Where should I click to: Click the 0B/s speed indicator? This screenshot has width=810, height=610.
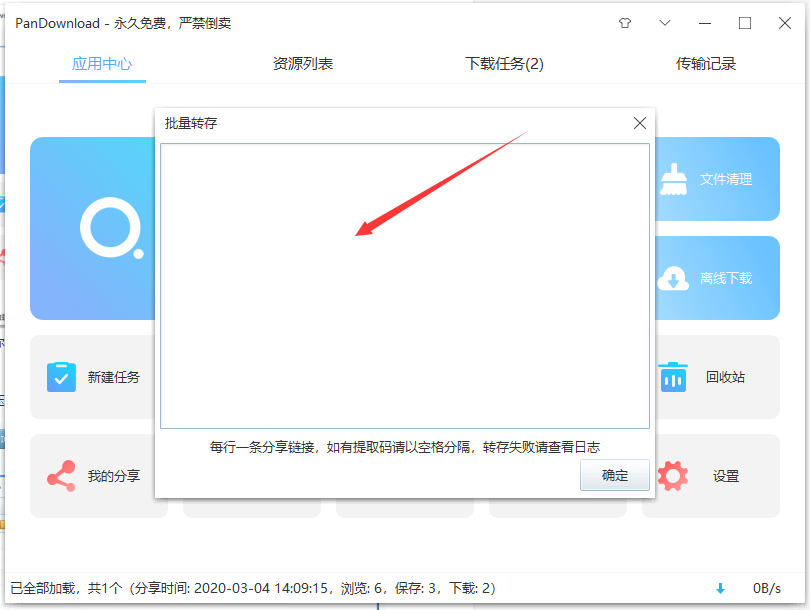tap(767, 588)
